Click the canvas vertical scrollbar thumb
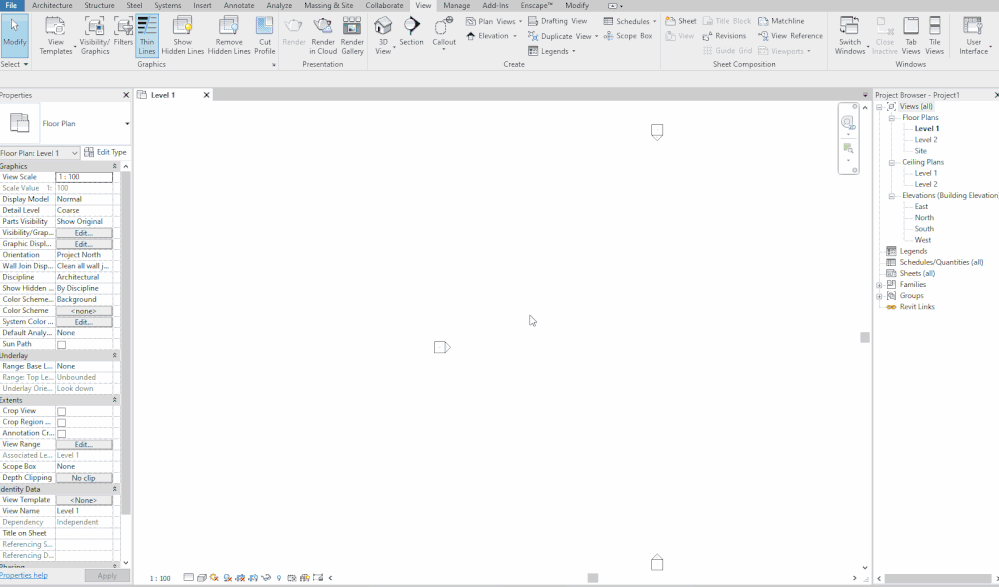The width and height of the screenshot is (999, 587). pyautogui.click(x=865, y=337)
